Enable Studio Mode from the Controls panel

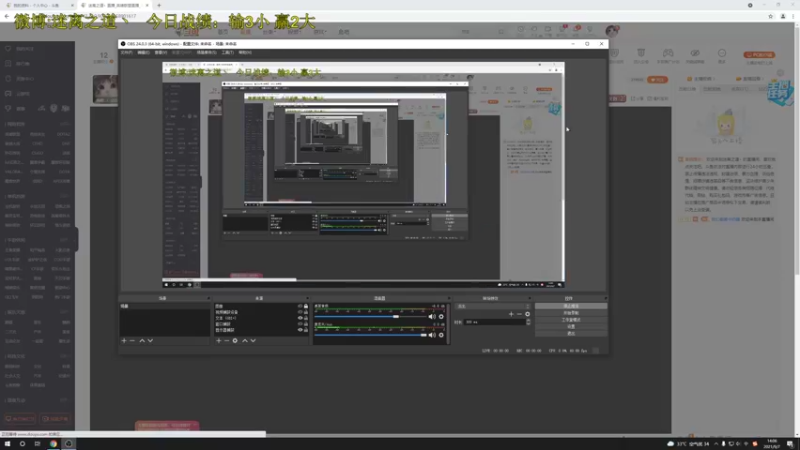[571, 320]
